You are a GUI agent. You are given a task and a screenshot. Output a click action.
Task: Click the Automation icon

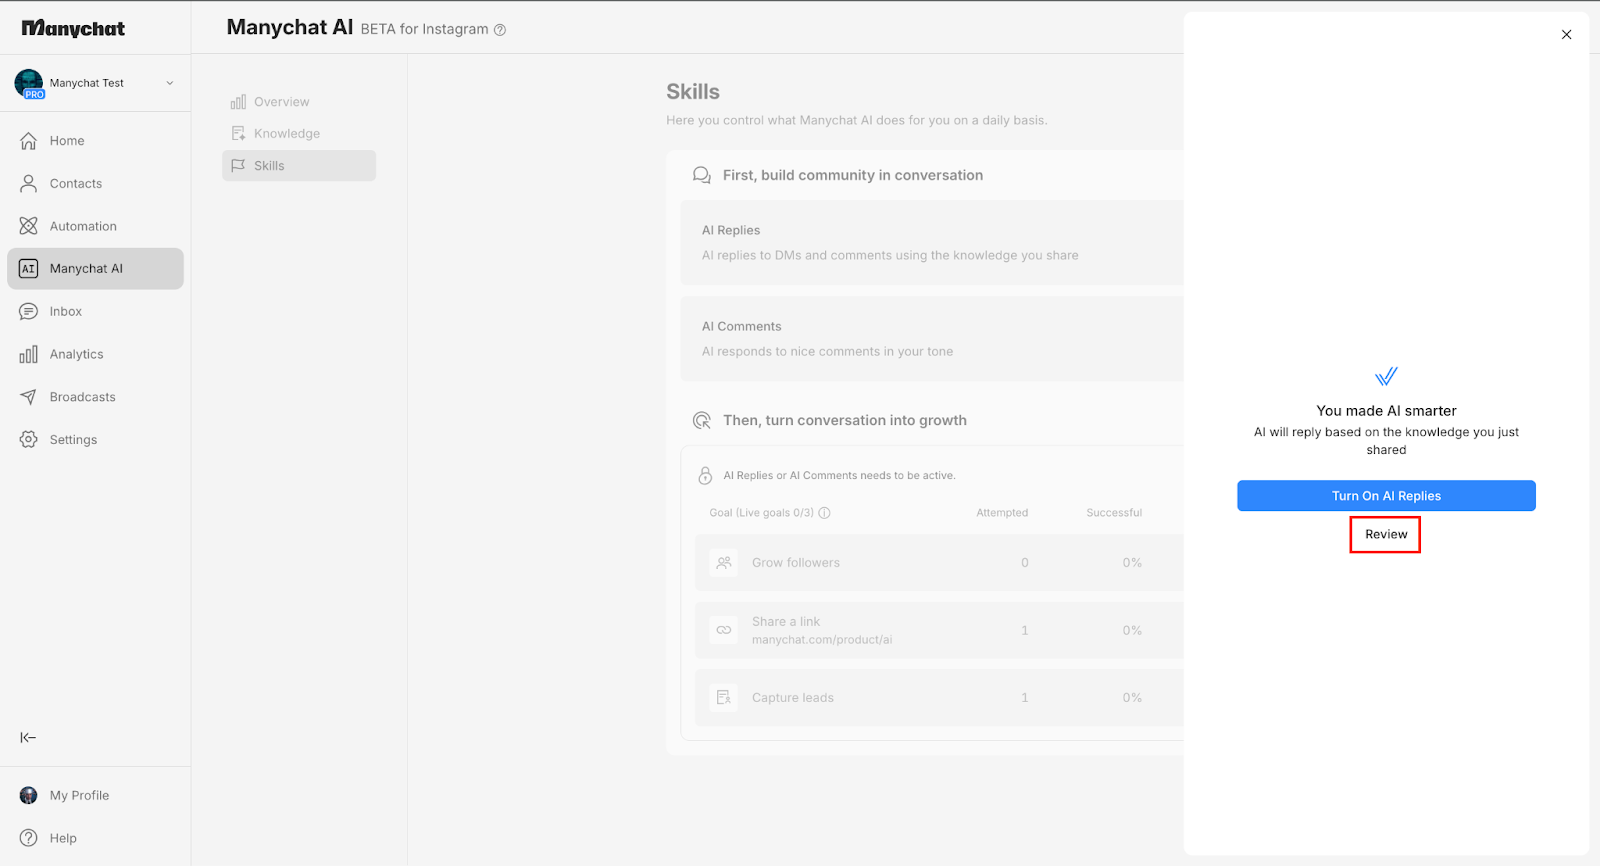pos(29,227)
